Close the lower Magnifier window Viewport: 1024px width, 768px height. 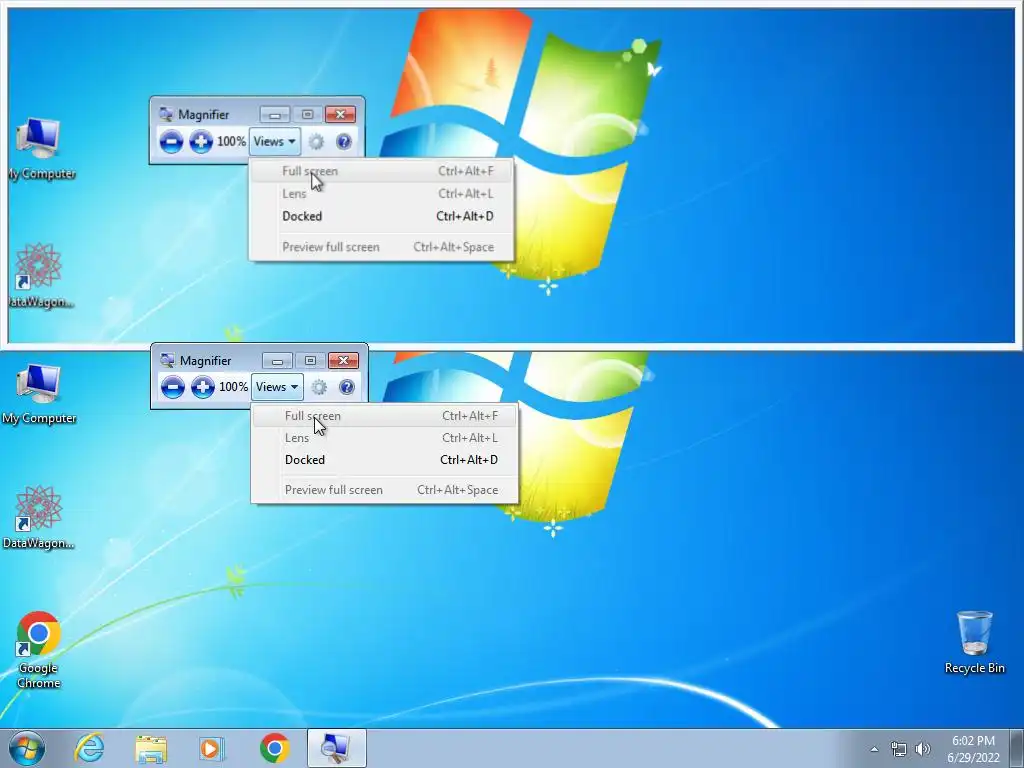(x=344, y=361)
